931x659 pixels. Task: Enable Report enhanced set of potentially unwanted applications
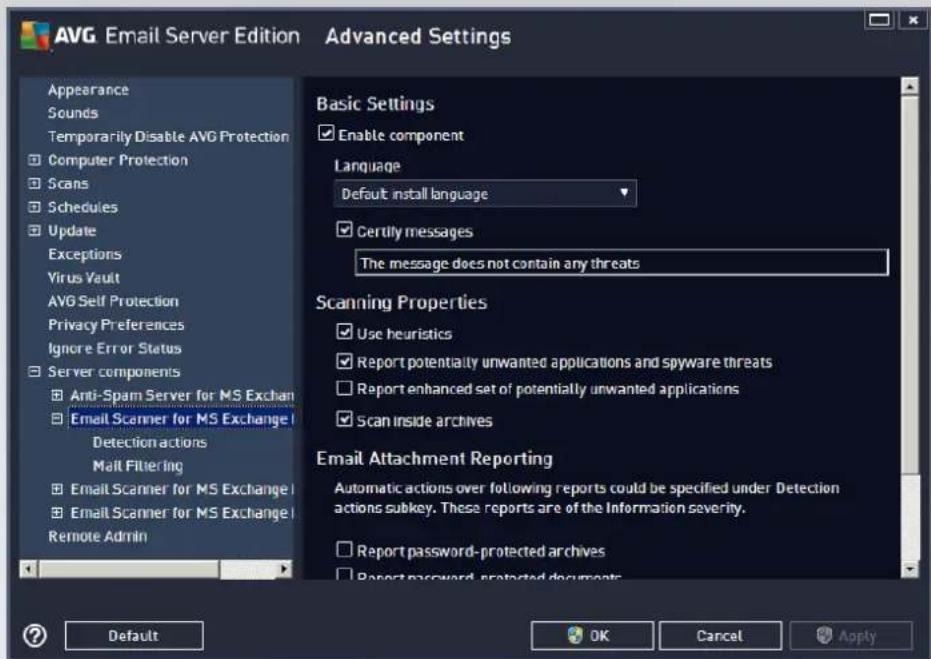tap(344, 388)
